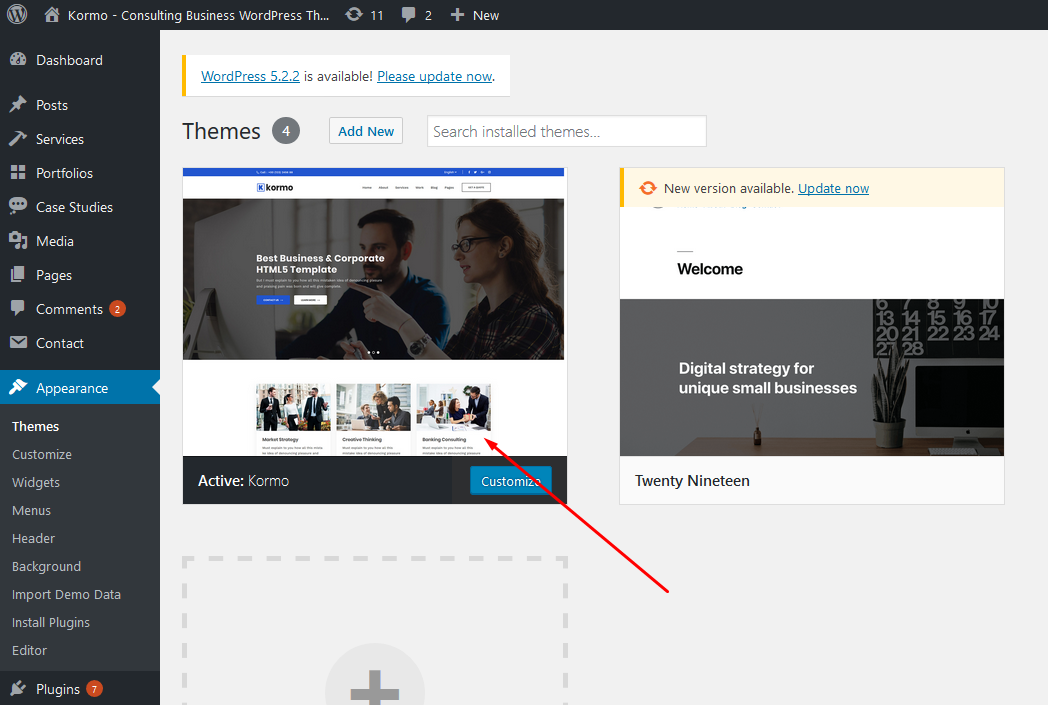Open the comments bubble in admin bar
This screenshot has height=705, width=1048.
tap(408, 15)
